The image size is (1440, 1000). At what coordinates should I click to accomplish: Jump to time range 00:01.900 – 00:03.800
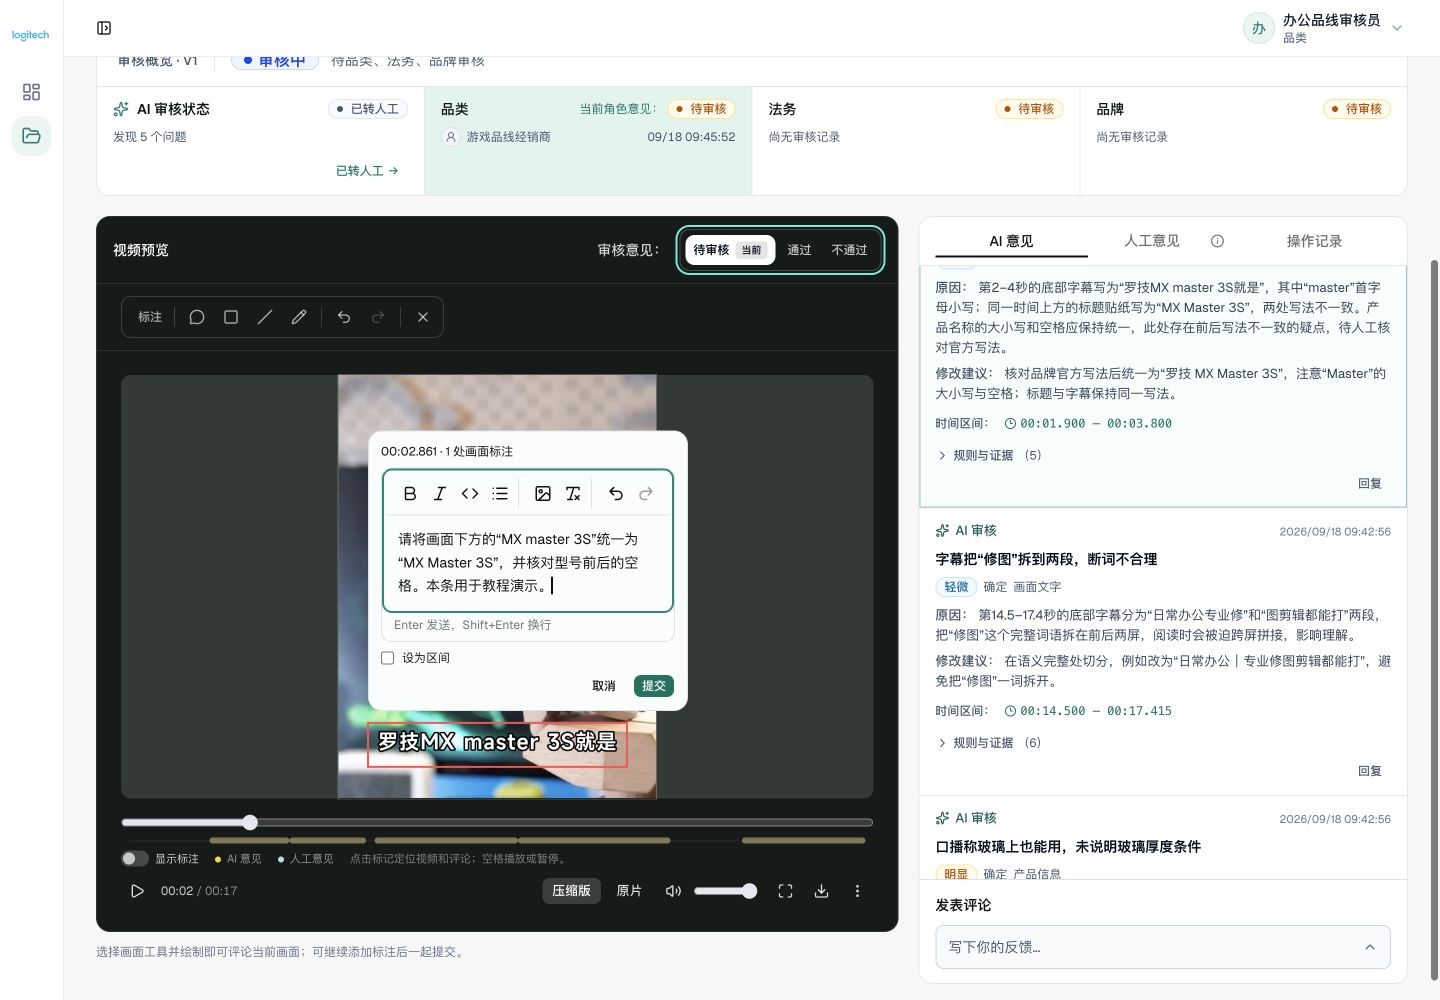(x=1088, y=423)
